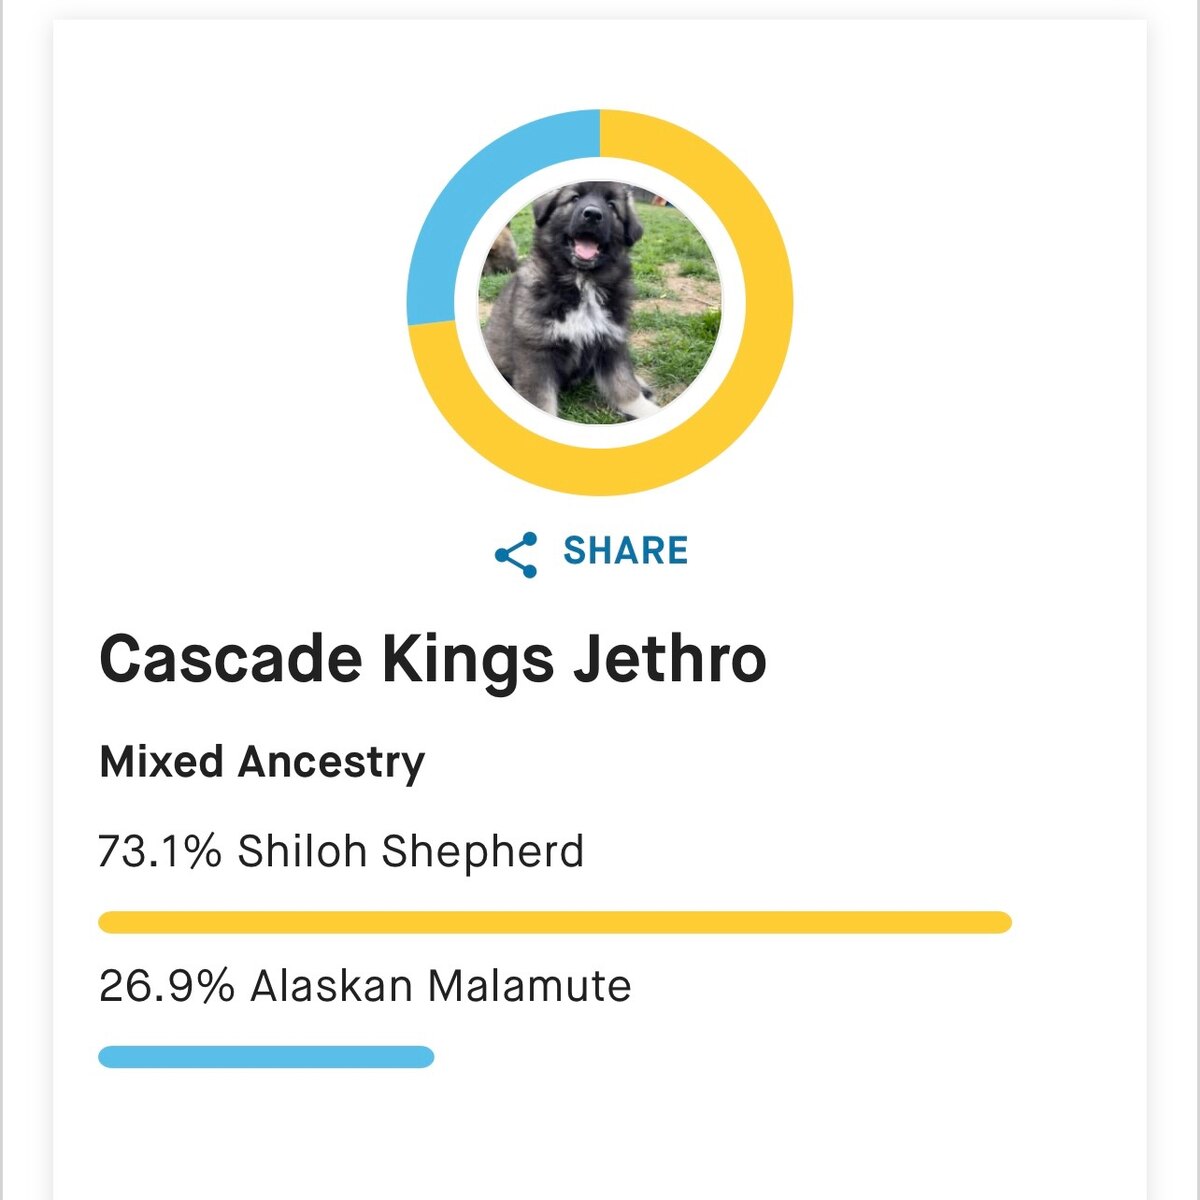Tap the 26.9% percentage value
The width and height of the screenshot is (1200, 1200).
(x=166, y=986)
